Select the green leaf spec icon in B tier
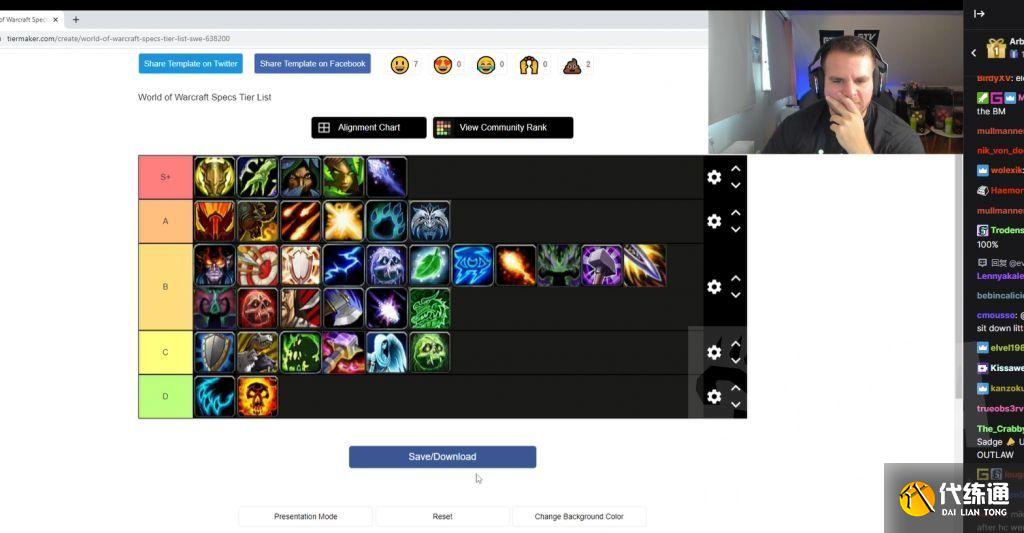 click(x=429, y=265)
